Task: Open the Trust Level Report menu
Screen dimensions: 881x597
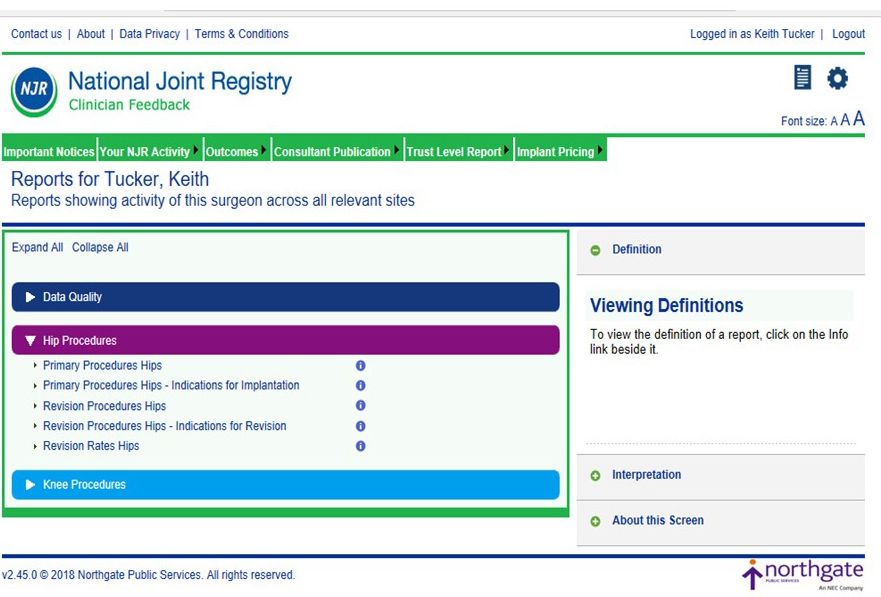Action: tap(458, 152)
